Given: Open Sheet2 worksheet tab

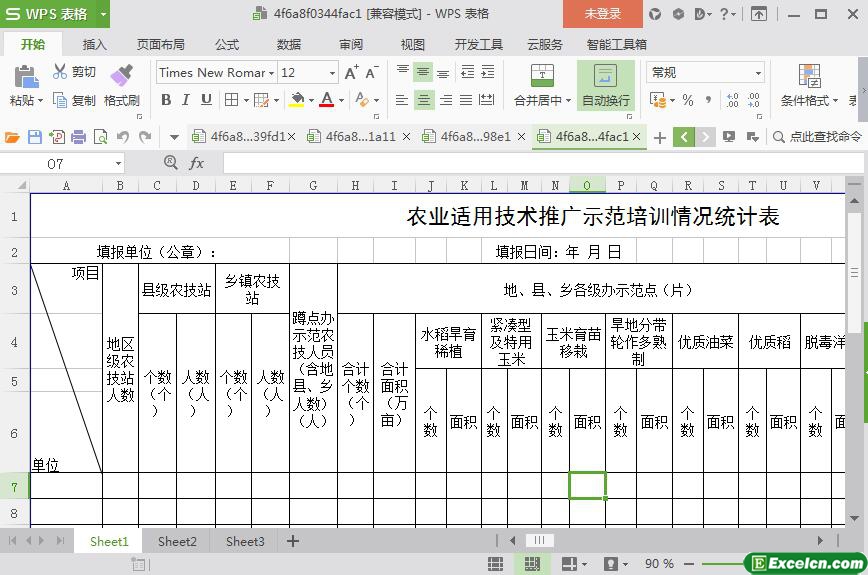Looking at the screenshot, I should (x=177, y=541).
